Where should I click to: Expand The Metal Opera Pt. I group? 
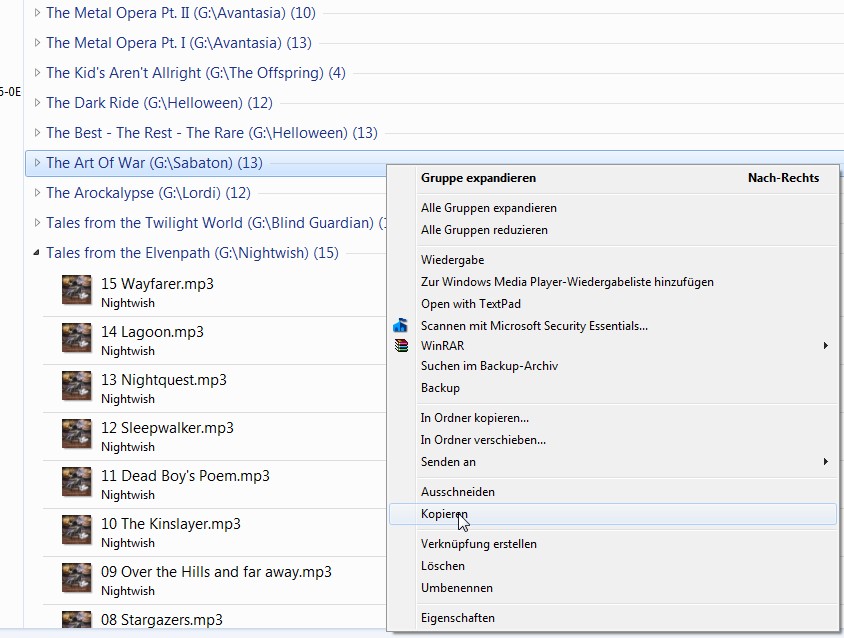37,43
